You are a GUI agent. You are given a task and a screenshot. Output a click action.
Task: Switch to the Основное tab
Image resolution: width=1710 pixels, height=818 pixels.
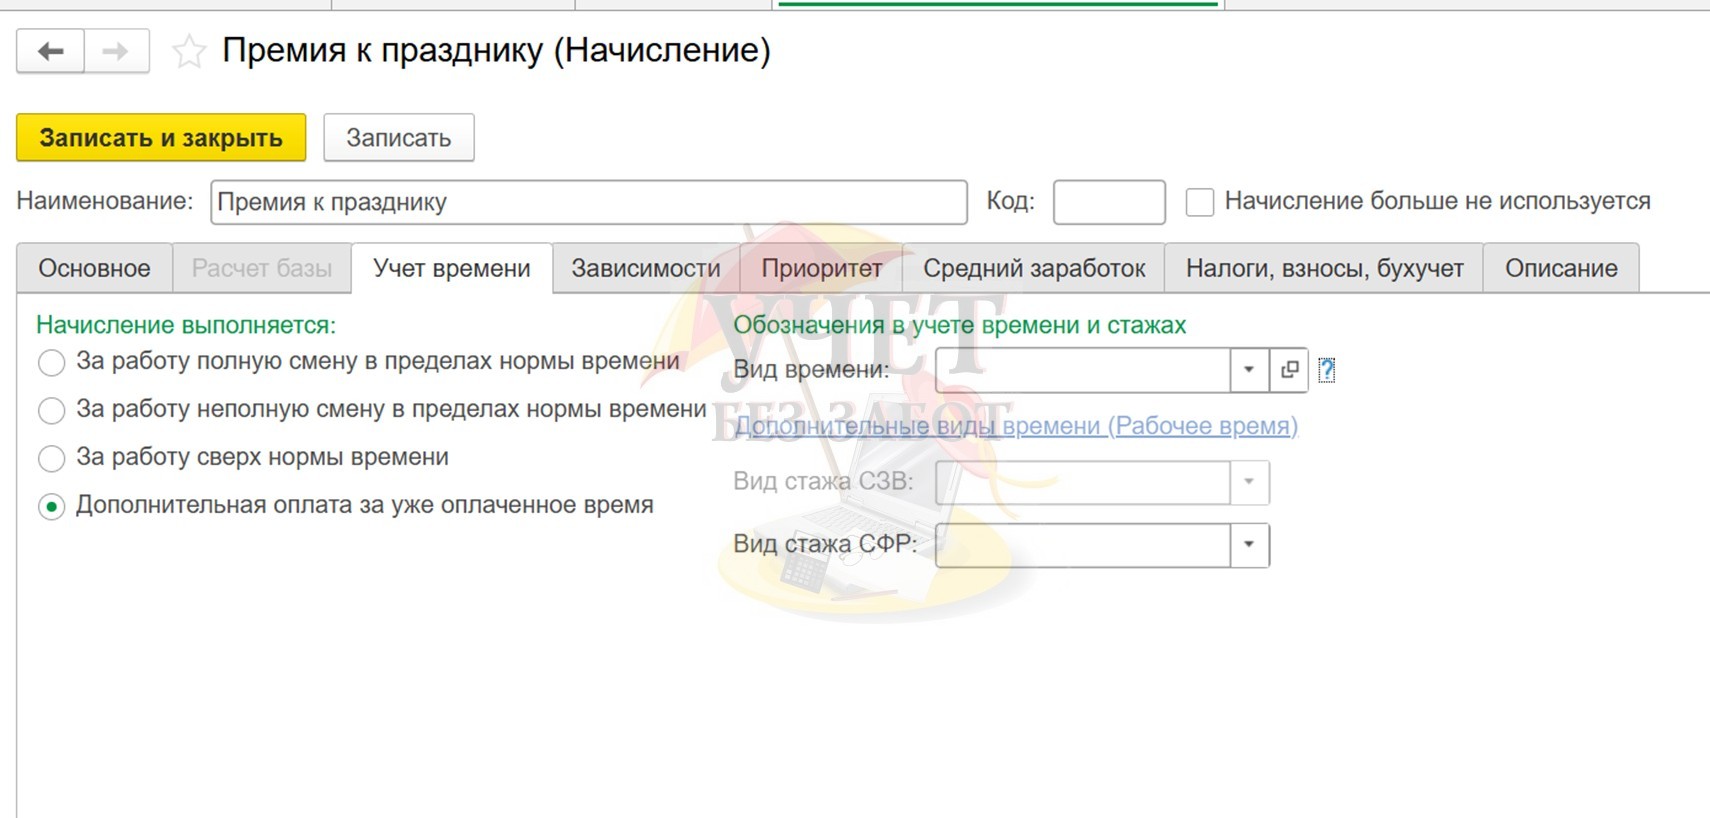click(94, 268)
